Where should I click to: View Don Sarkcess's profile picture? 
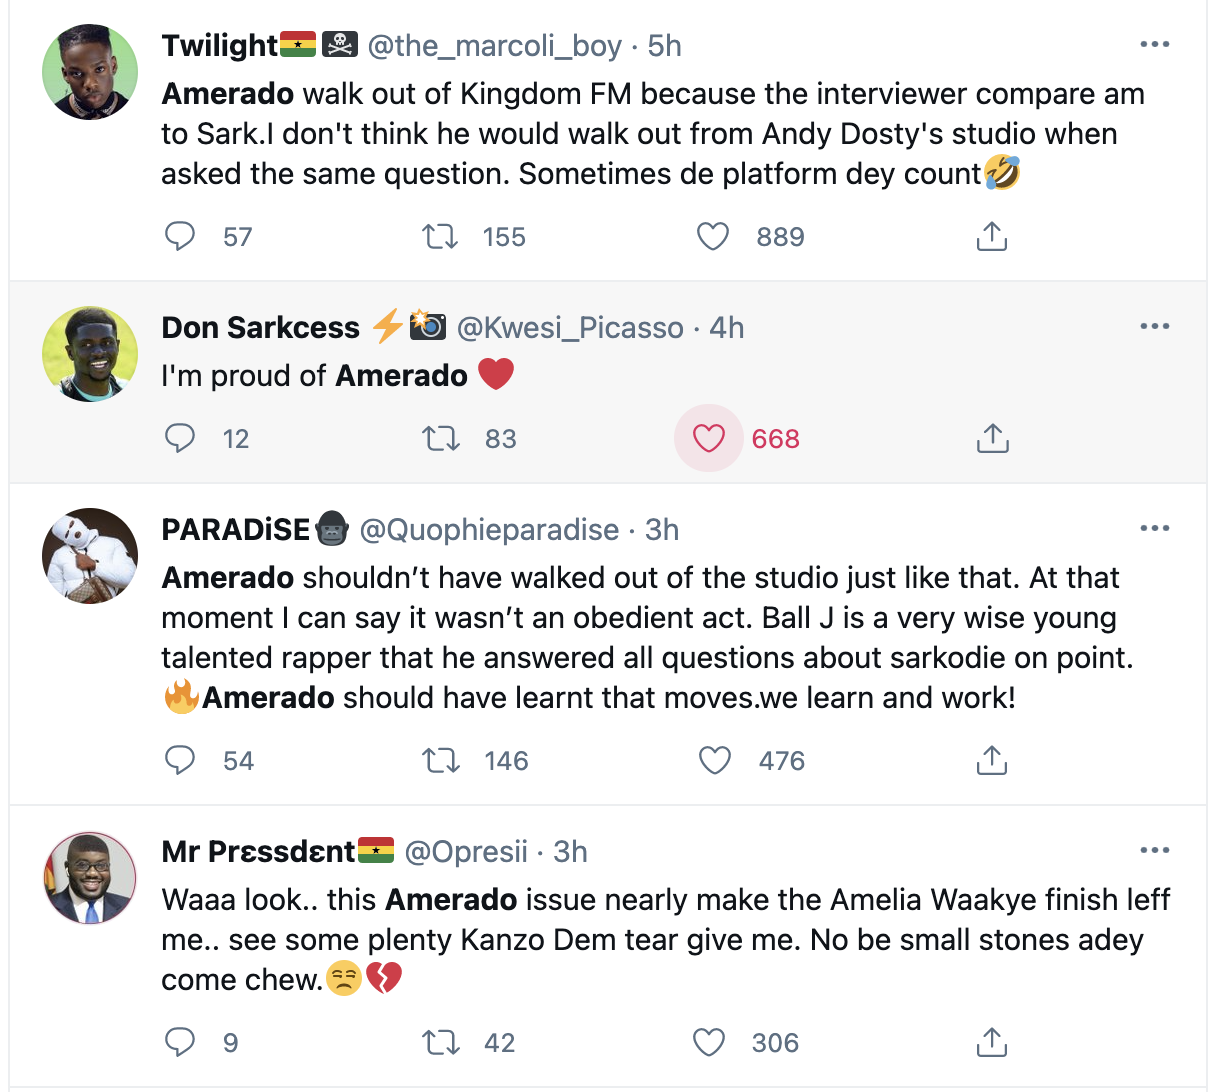[x=90, y=354]
